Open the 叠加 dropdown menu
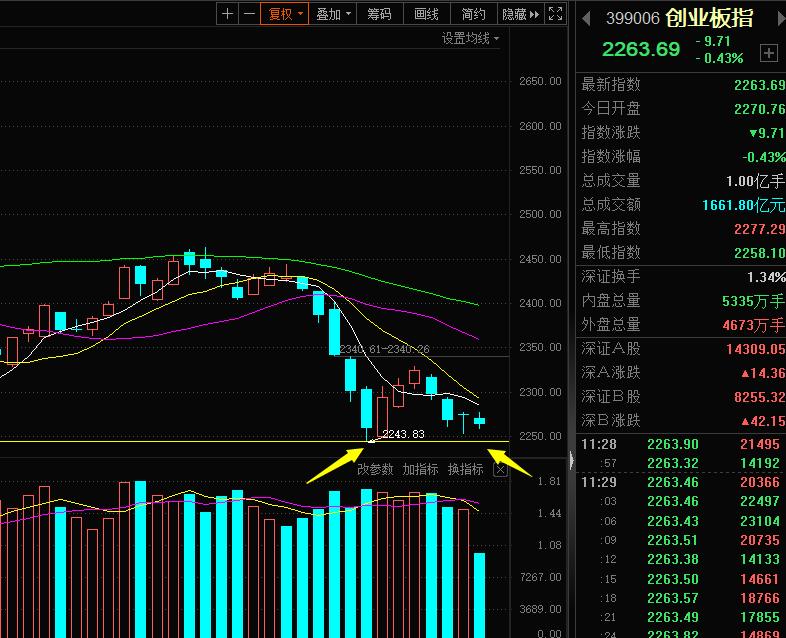This screenshot has width=786, height=638. 333,14
